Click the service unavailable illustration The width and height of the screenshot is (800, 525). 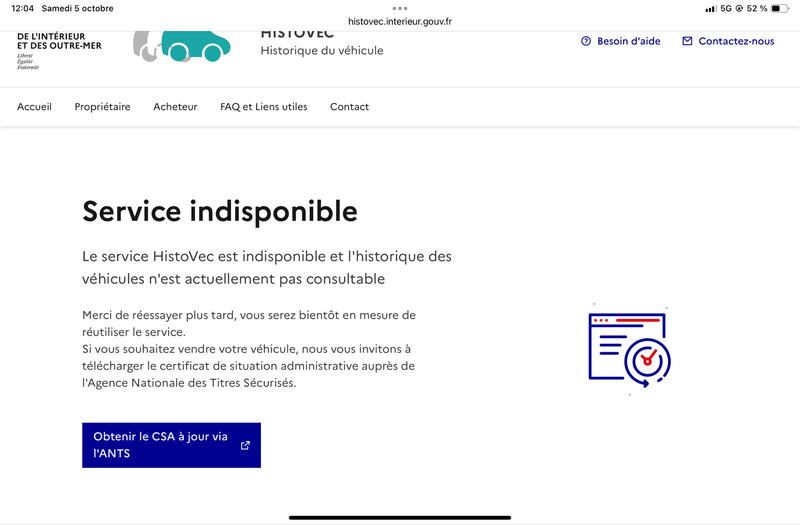coord(630,349)
